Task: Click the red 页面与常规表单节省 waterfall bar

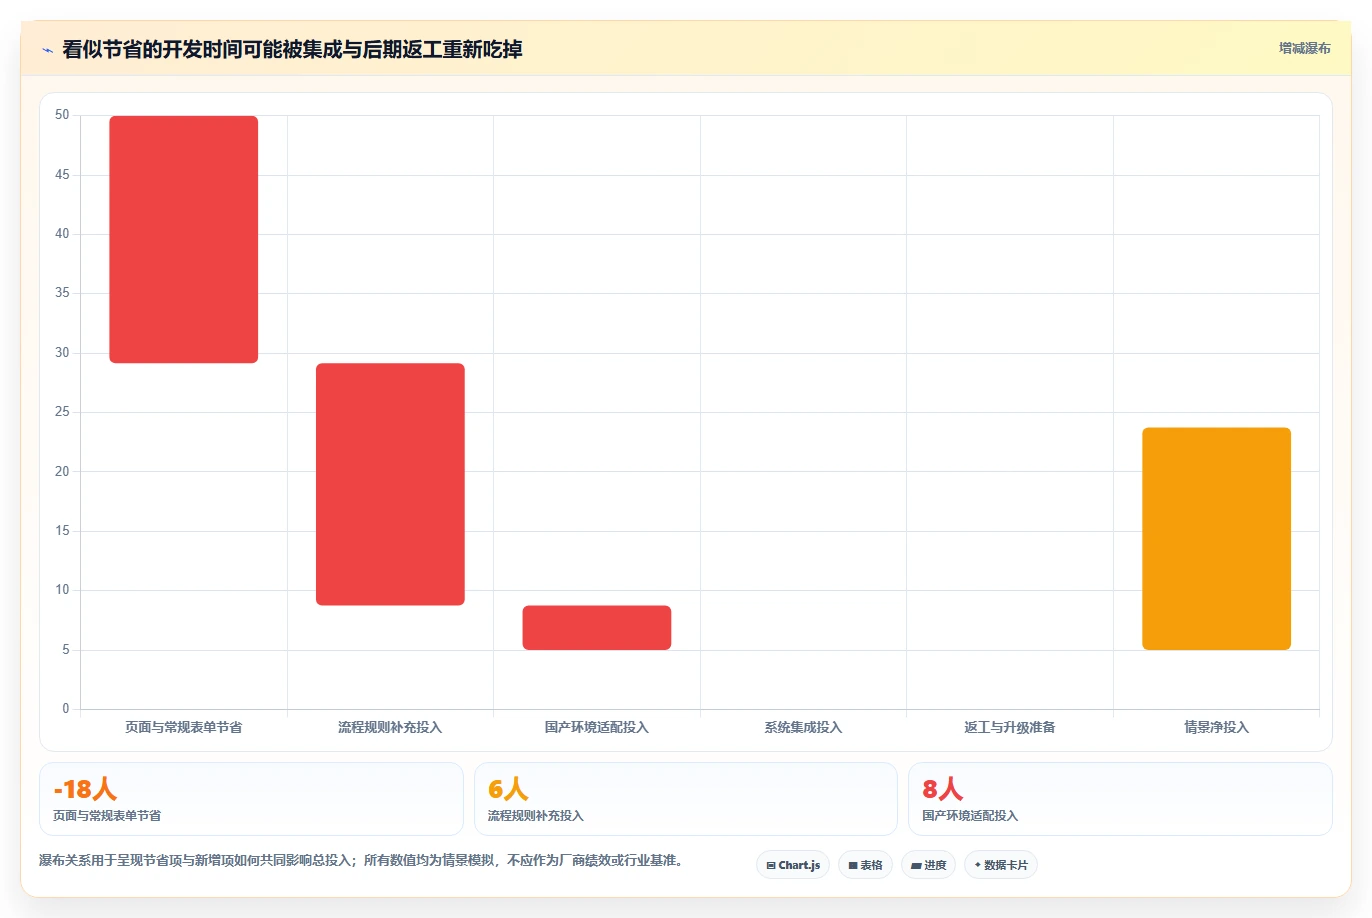Action: 184,239
